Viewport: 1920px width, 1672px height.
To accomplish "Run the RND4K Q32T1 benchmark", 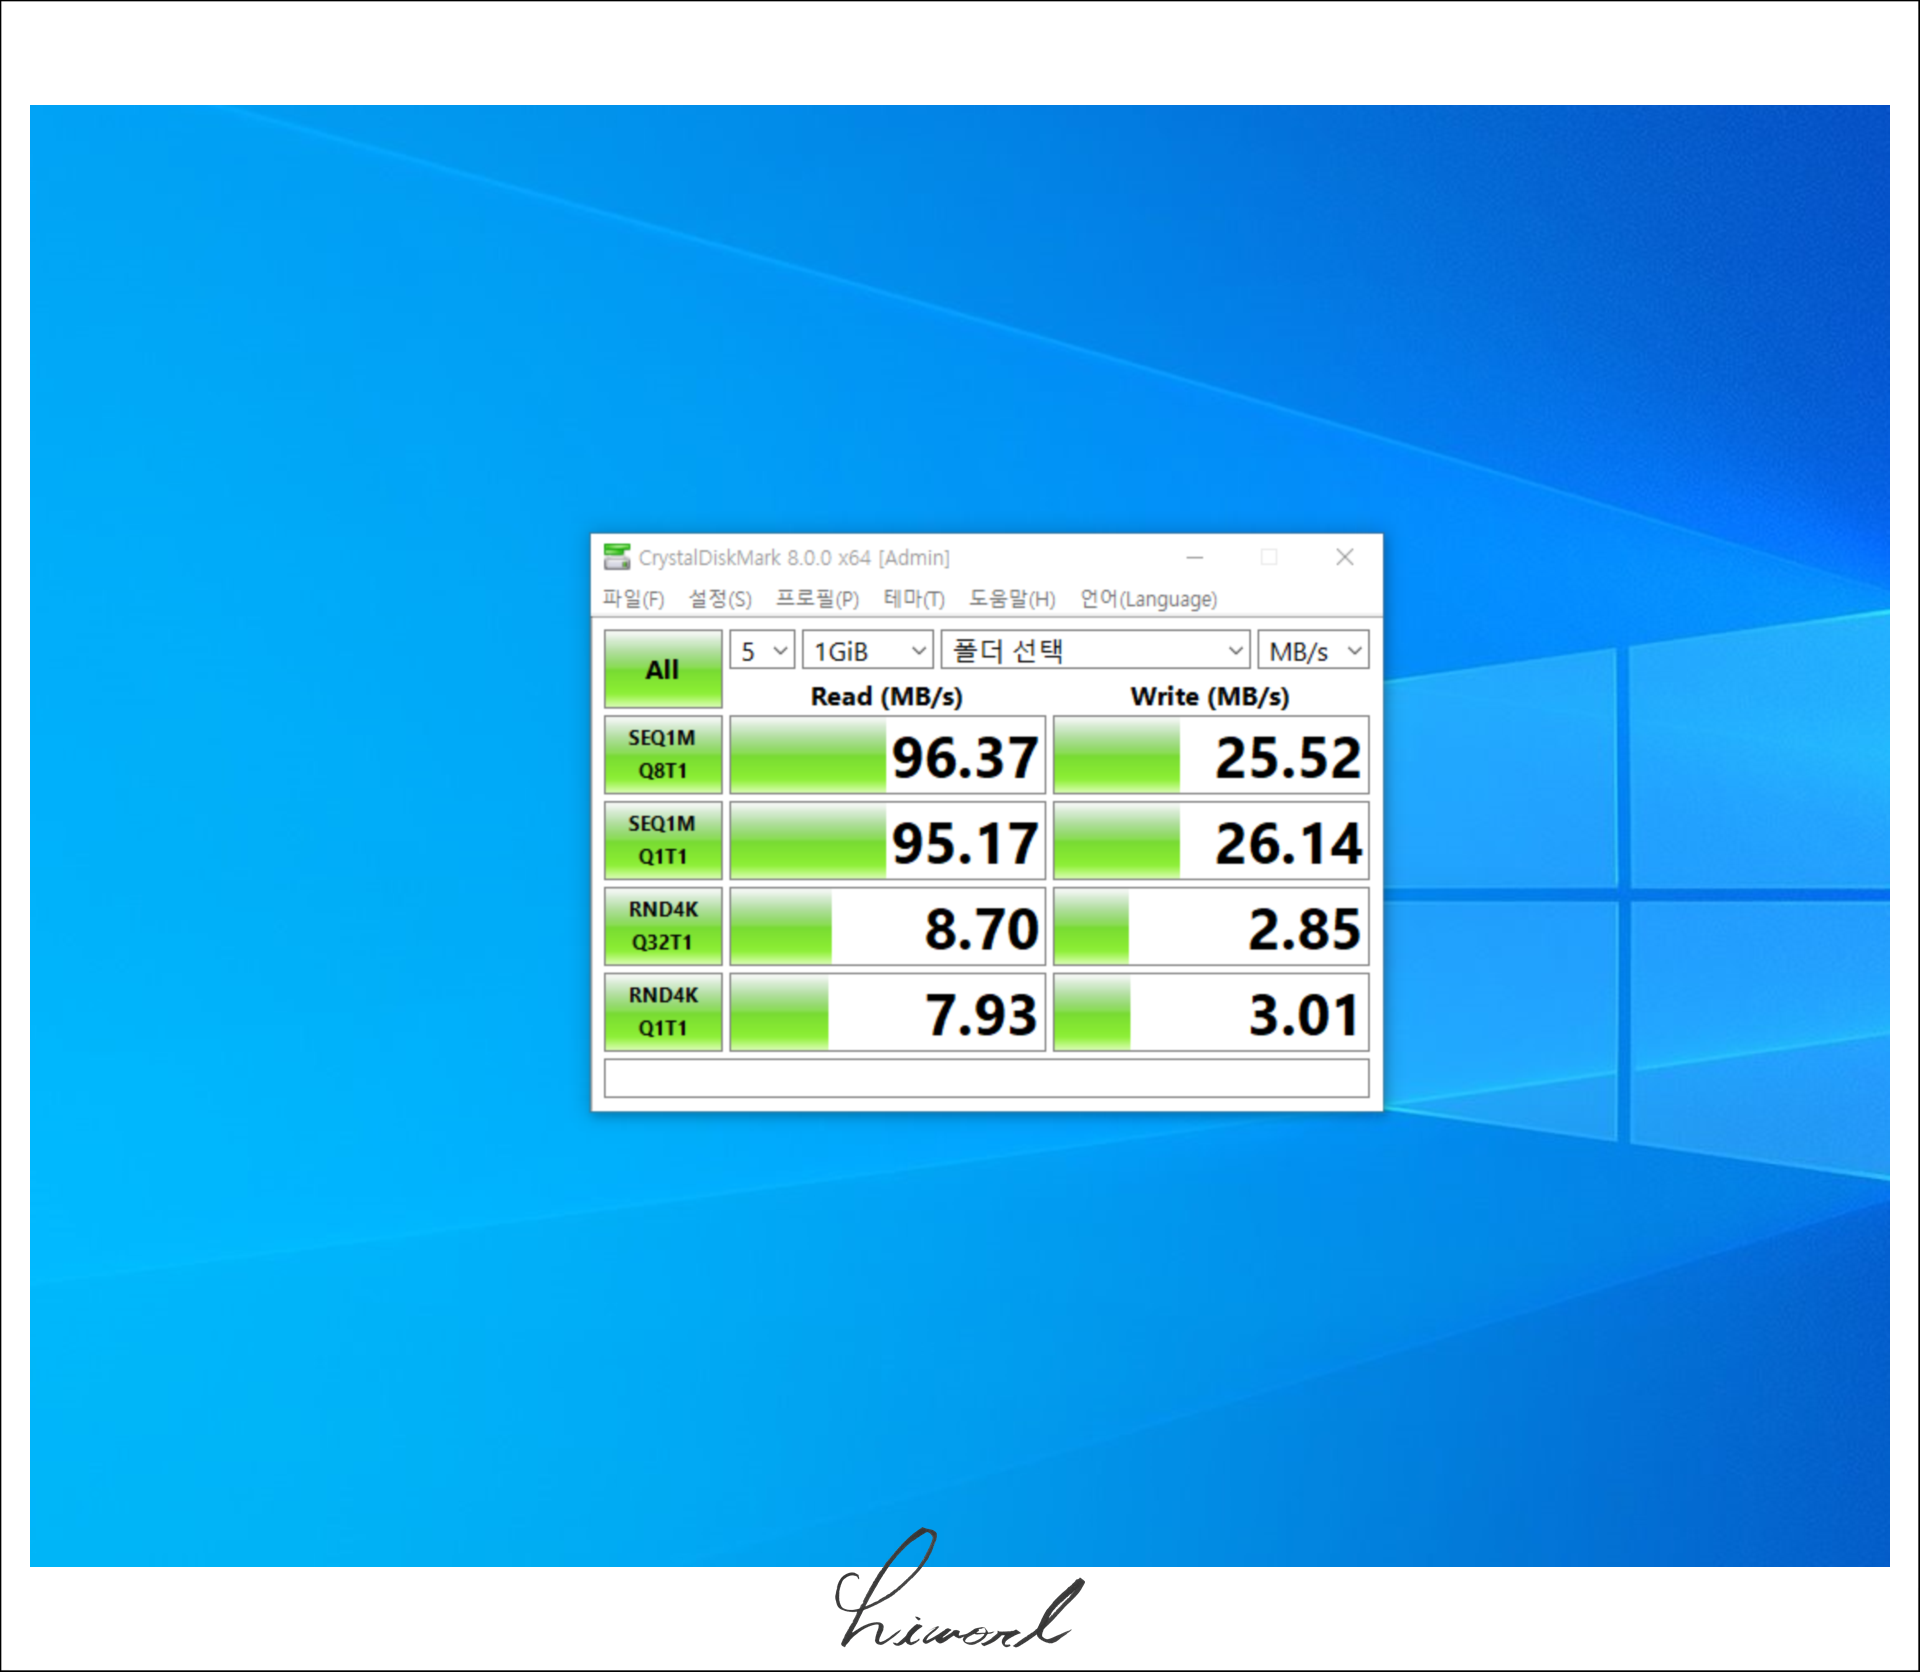I will (x=662, y=926).
